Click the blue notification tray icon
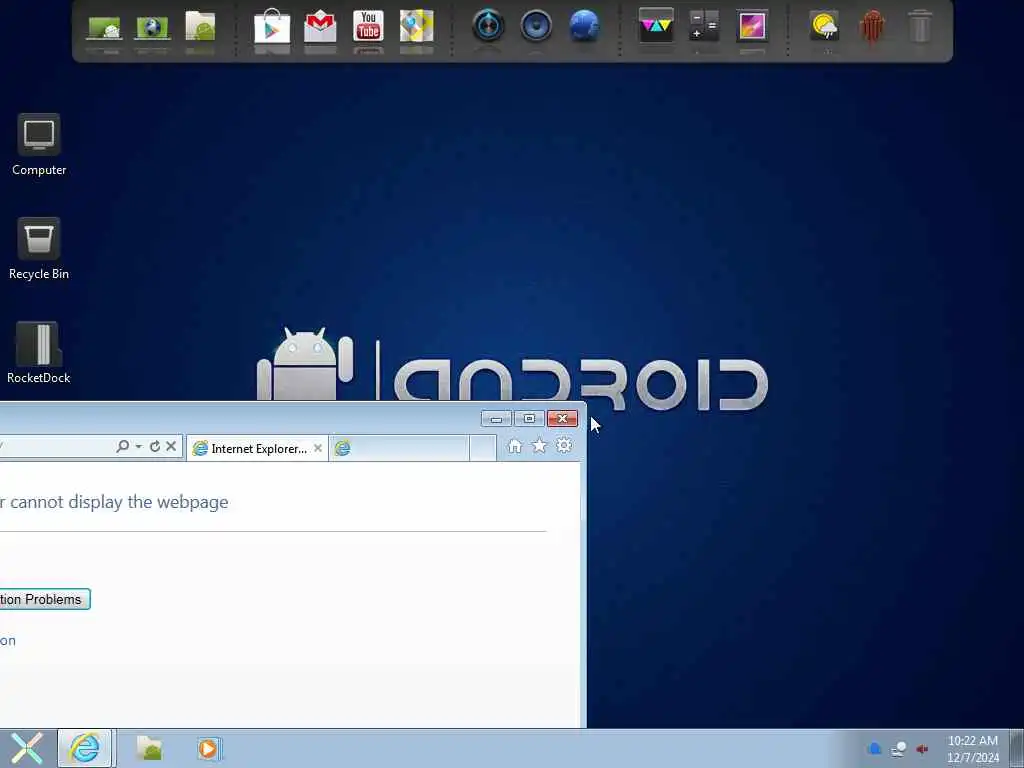Viewport: 1024px width, 768px height. (x=874, y=749)
